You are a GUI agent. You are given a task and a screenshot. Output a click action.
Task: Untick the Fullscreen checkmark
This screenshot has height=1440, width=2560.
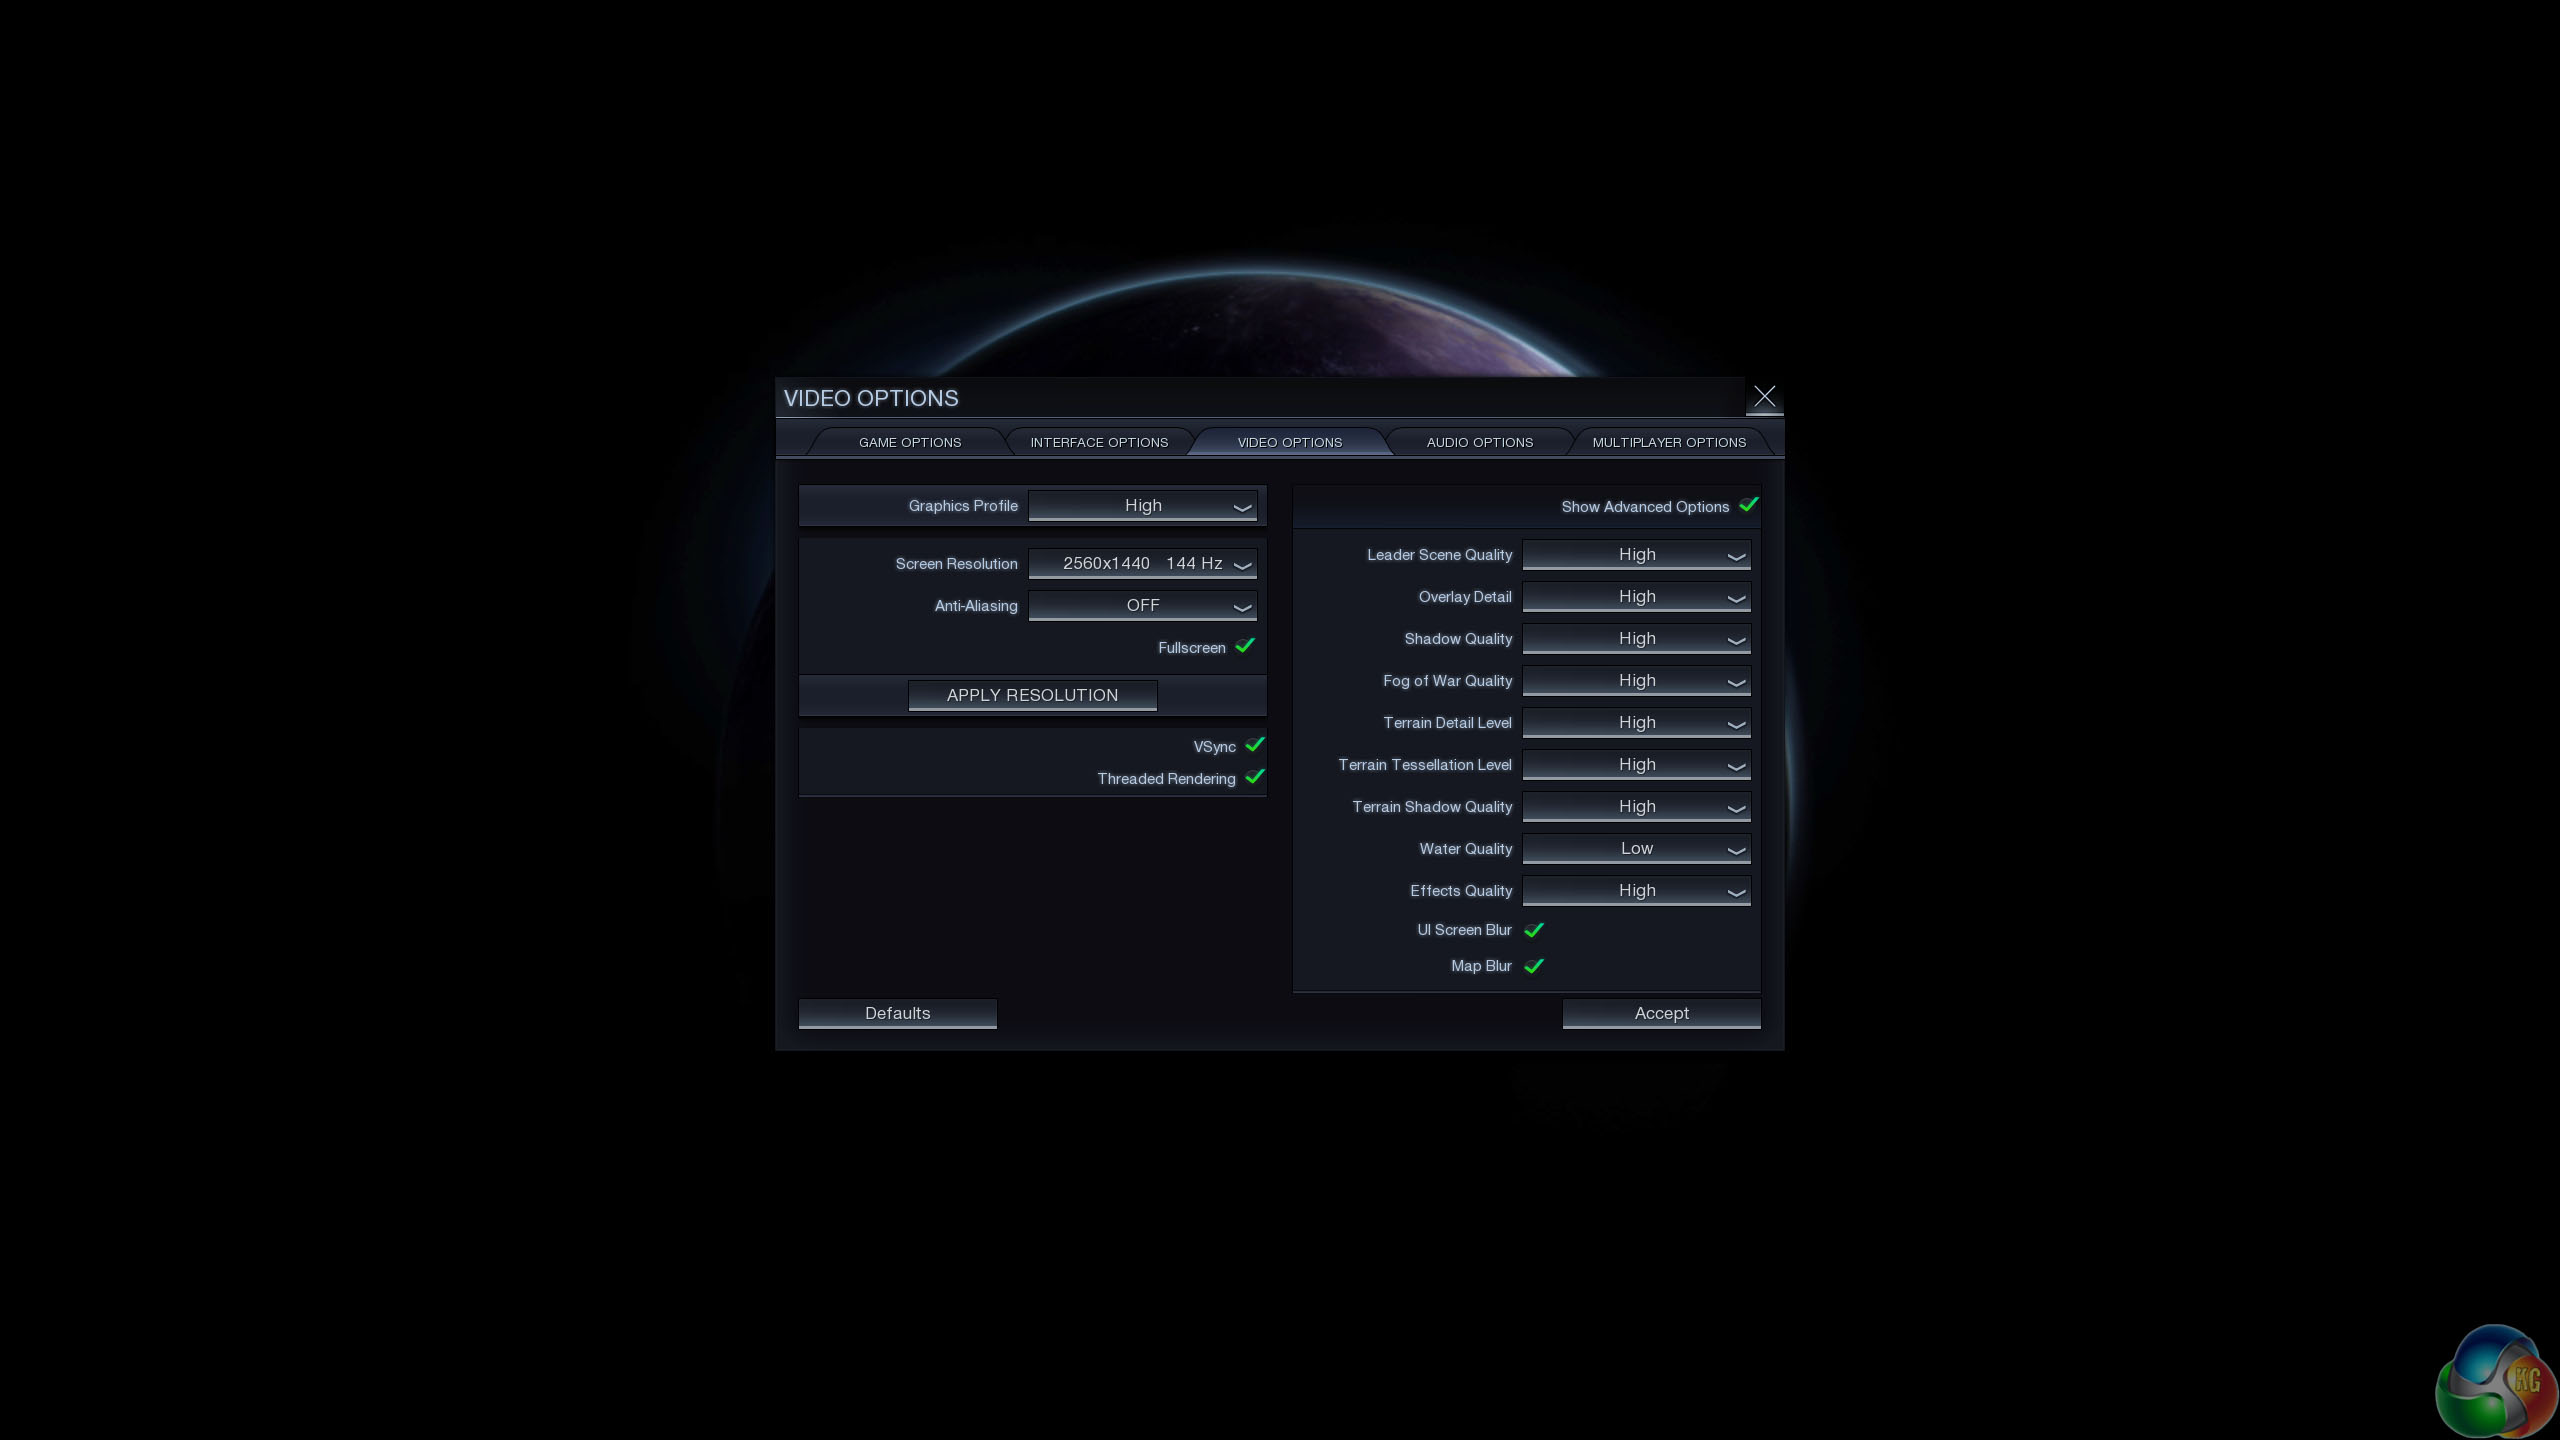[1244, 646]
